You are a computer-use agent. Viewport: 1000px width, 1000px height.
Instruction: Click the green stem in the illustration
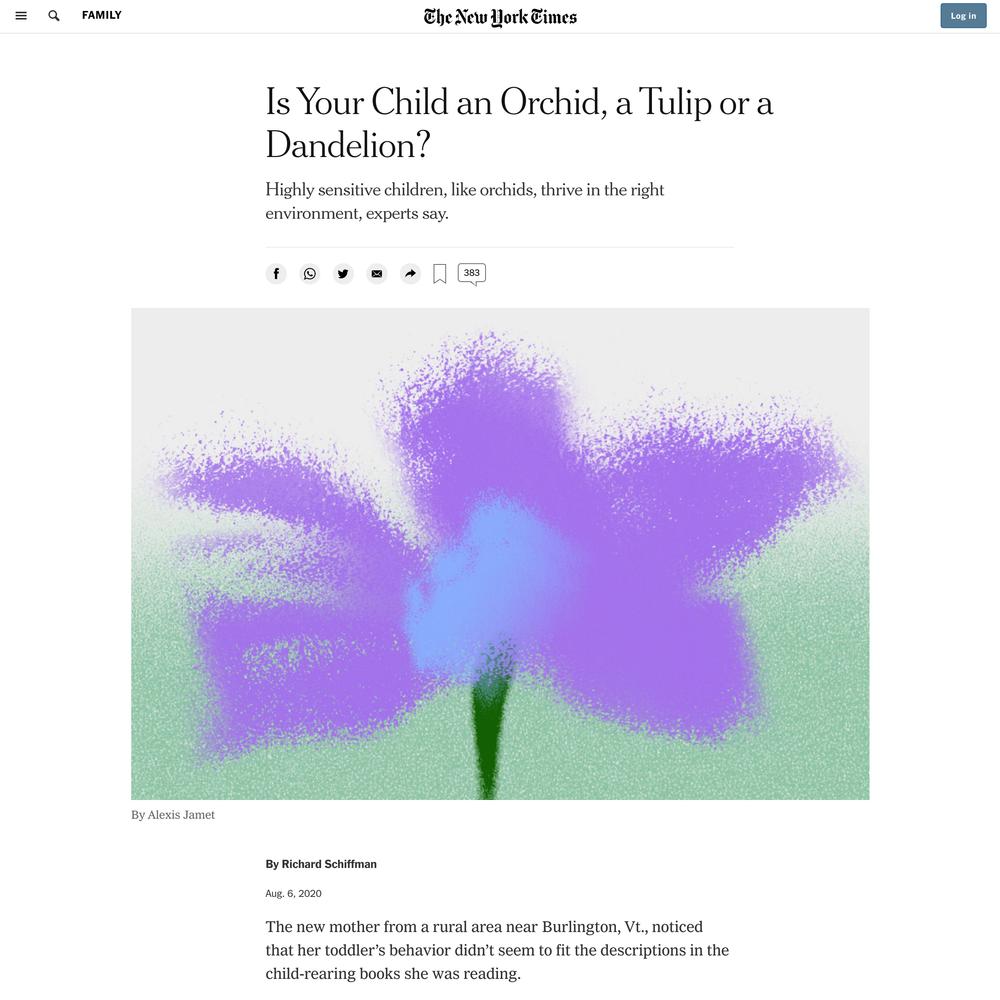click(489, 727)
